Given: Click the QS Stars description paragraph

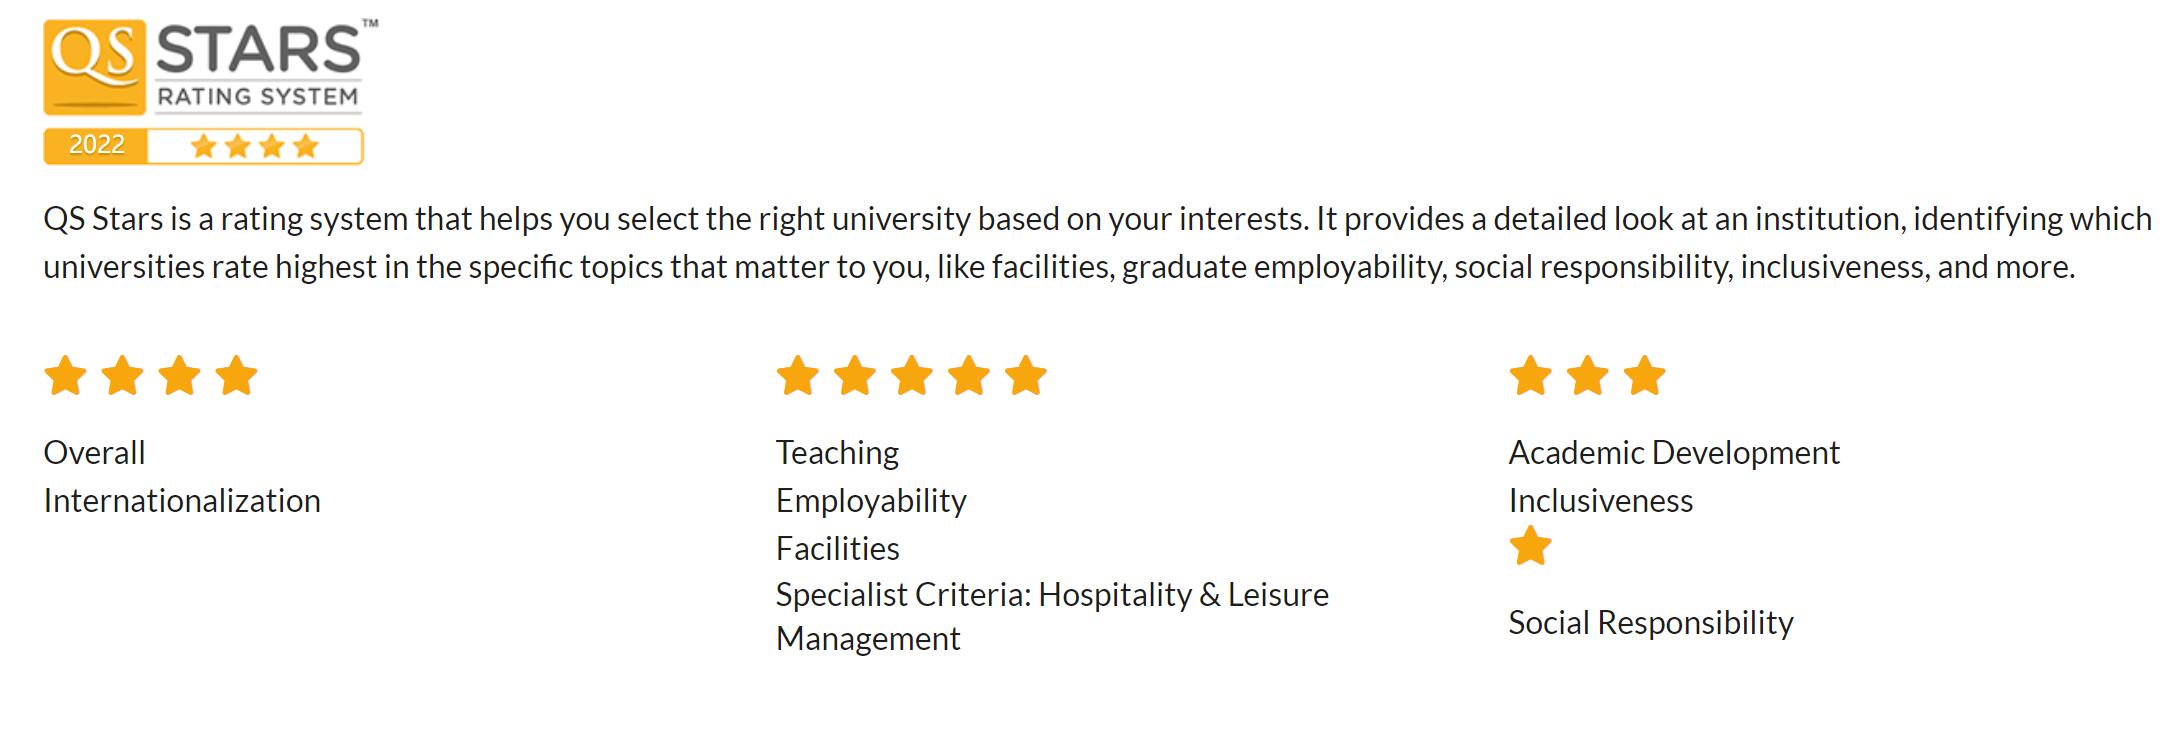Looking at the screenshot, I should pyautogui.click(x=1097, y=243).
